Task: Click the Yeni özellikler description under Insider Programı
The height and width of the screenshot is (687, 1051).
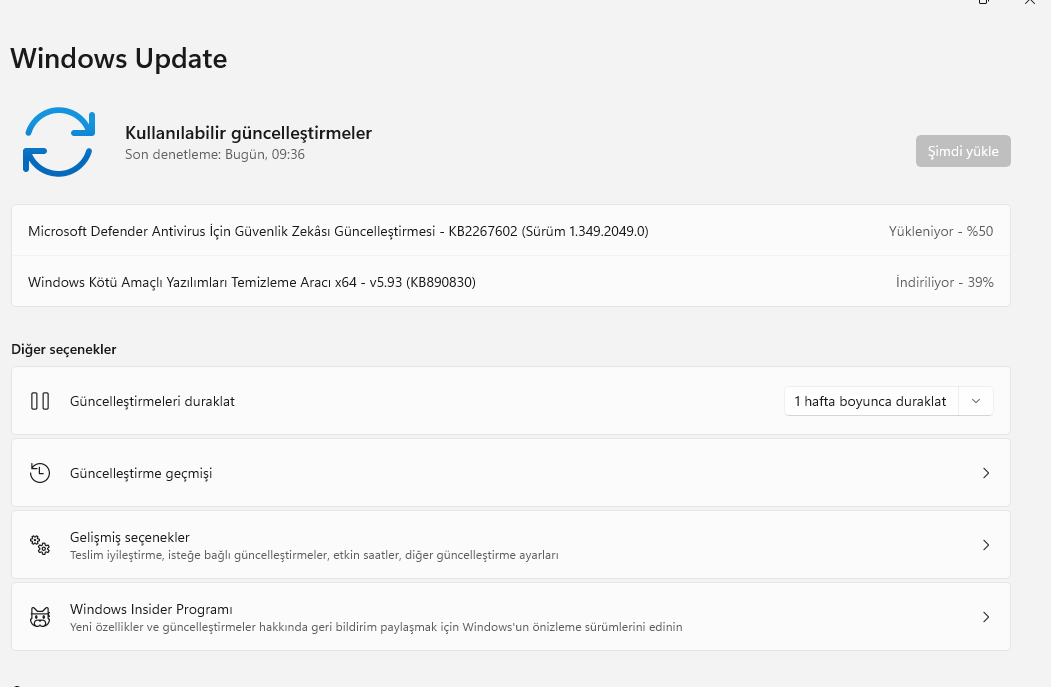Action: tap(376, 627)
